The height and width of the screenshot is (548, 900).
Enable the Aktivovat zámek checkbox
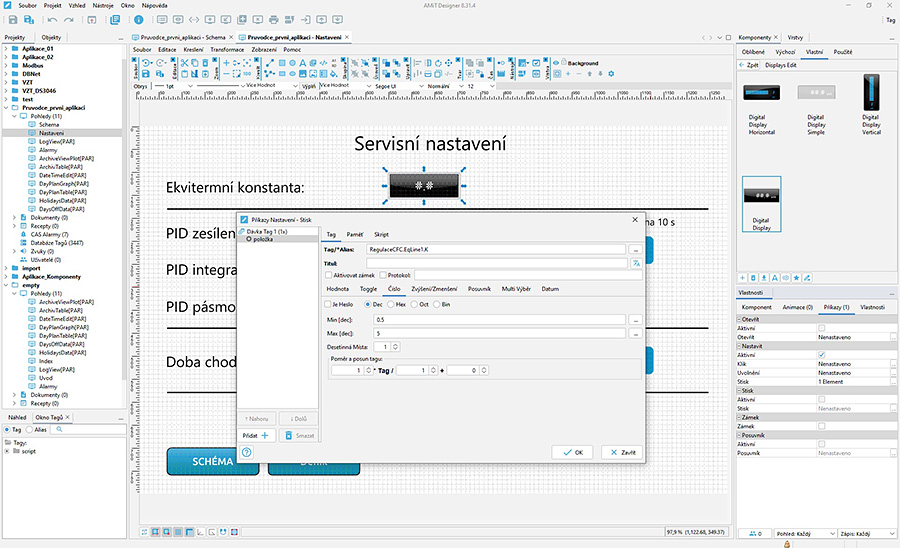tap(328, 275)
